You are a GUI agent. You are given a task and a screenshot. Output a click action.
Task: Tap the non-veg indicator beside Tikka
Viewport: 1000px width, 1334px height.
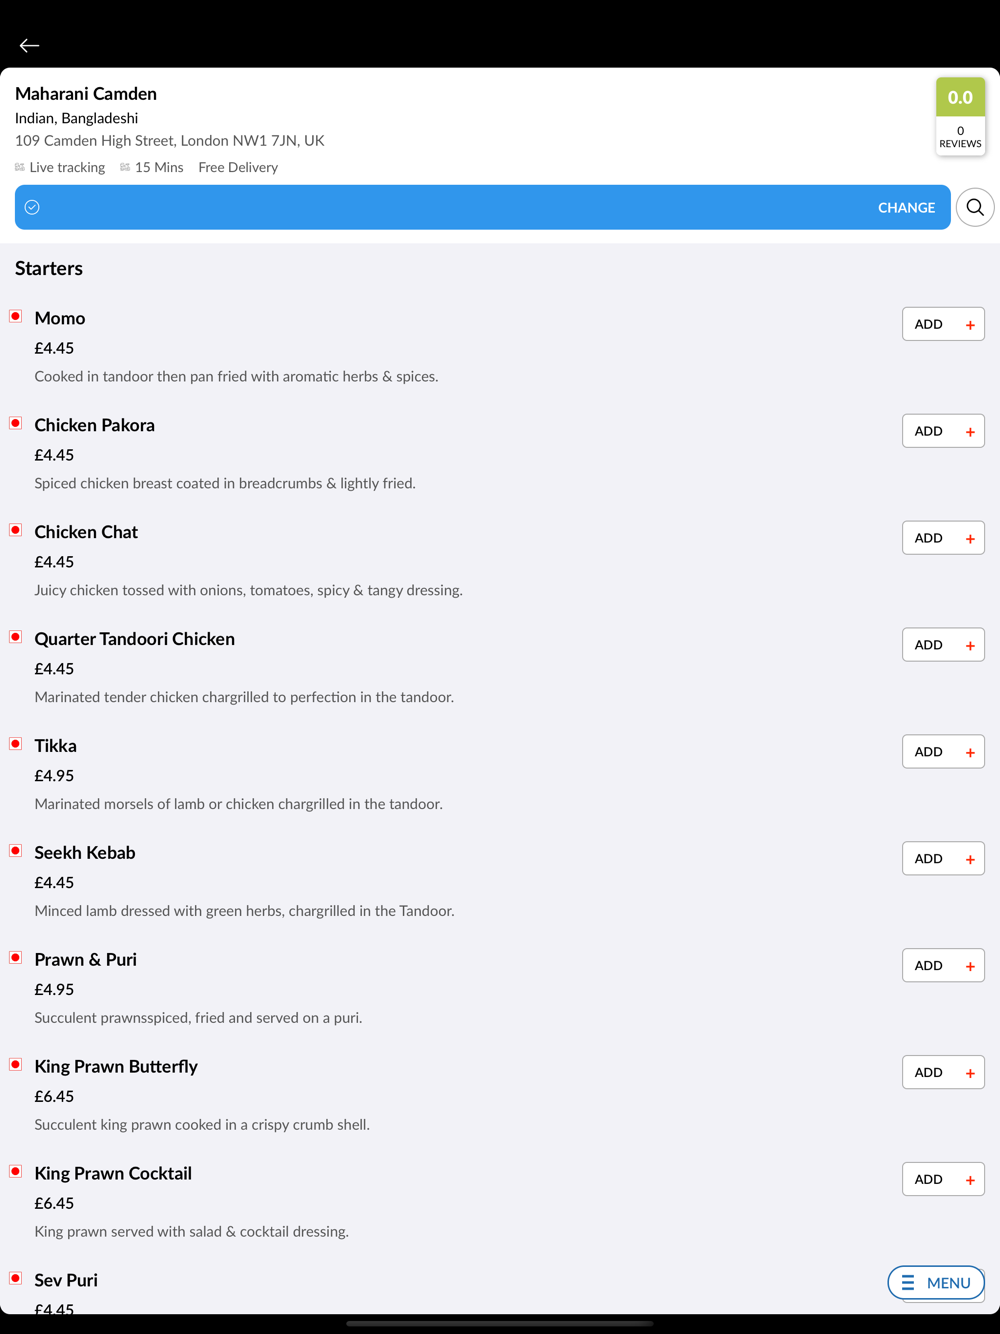pyautogui.click(x=16, y=744)
